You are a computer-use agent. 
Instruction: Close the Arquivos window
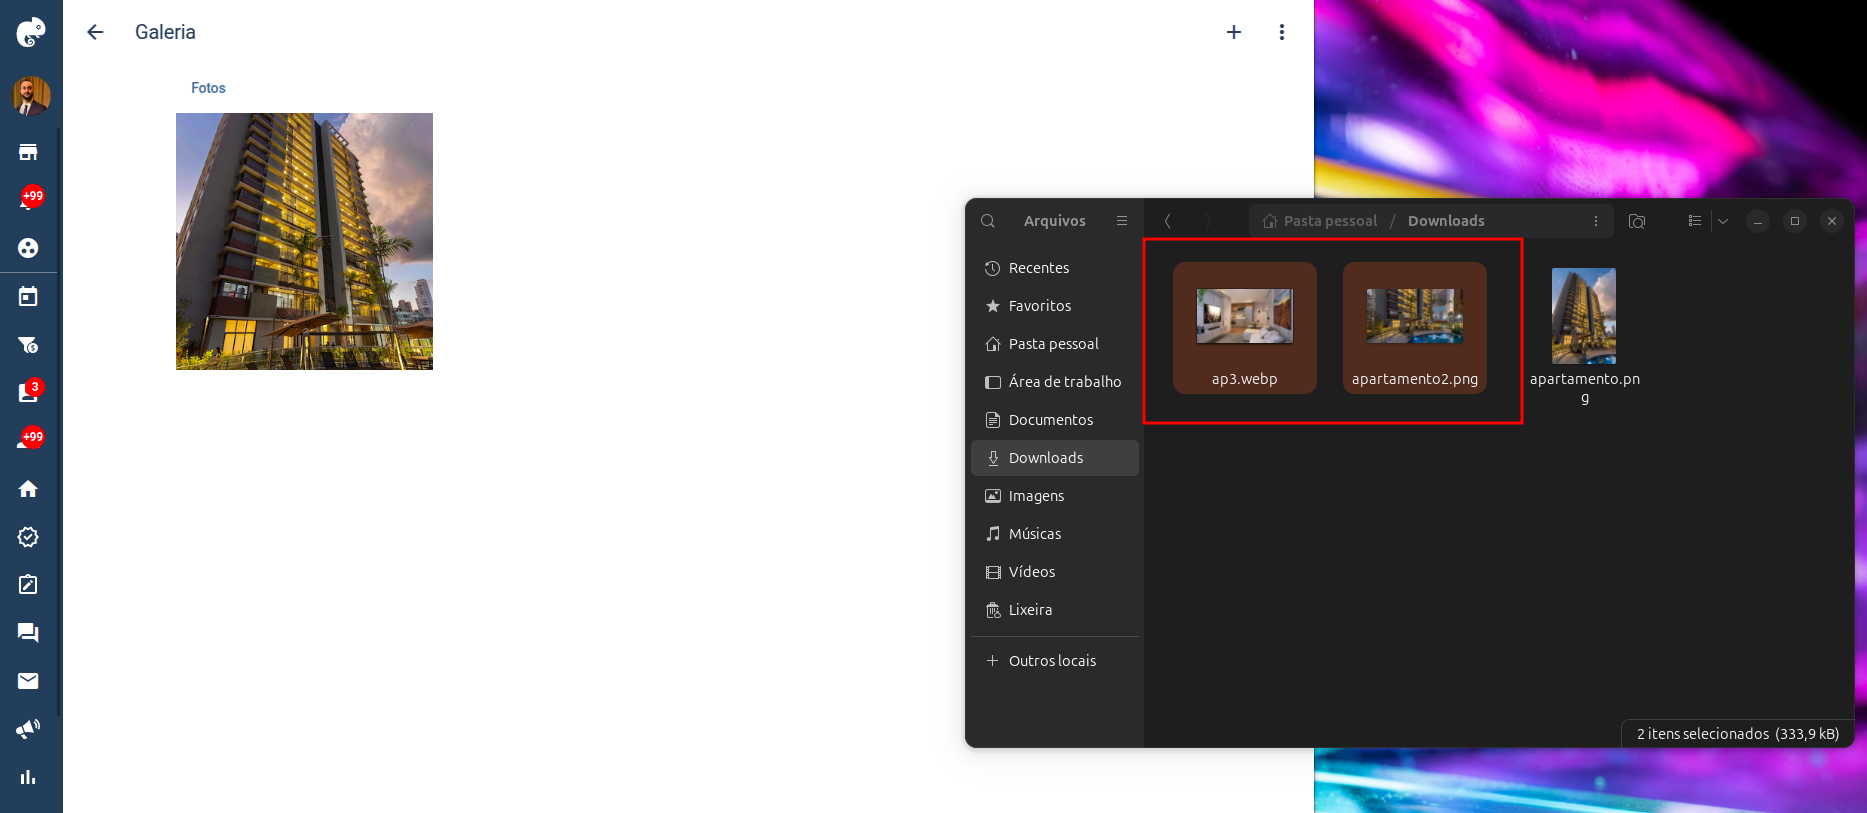[x=1832, y=221]
